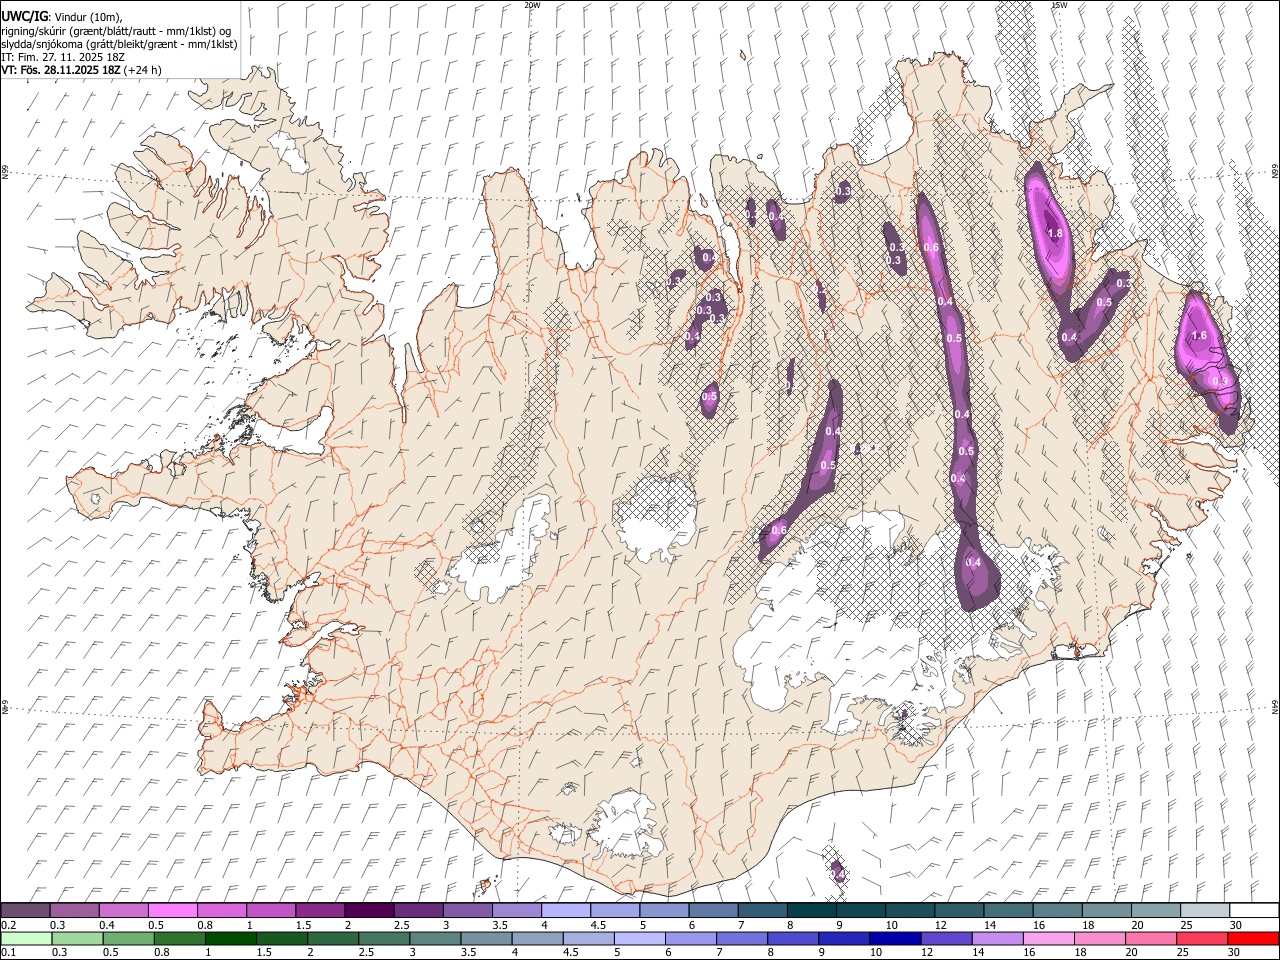Pick the pink 18–20 swatch in bottom legend row
1280x960 pixels.
1099,938
